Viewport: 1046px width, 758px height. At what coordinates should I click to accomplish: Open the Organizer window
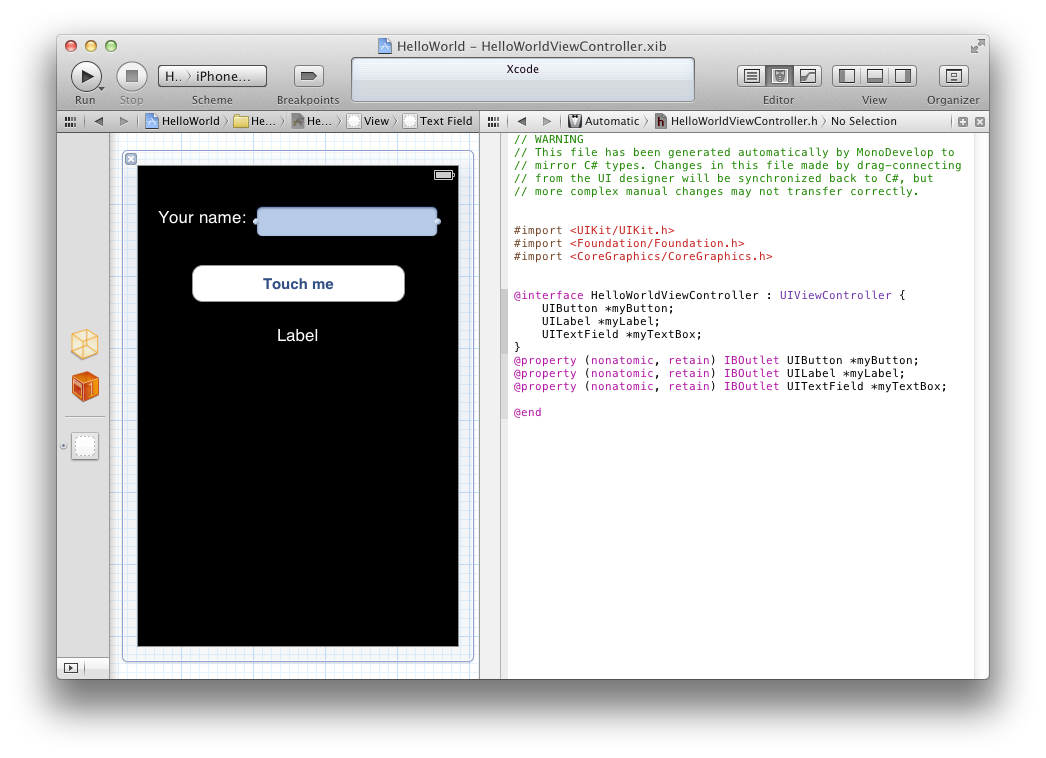point(953,76)
